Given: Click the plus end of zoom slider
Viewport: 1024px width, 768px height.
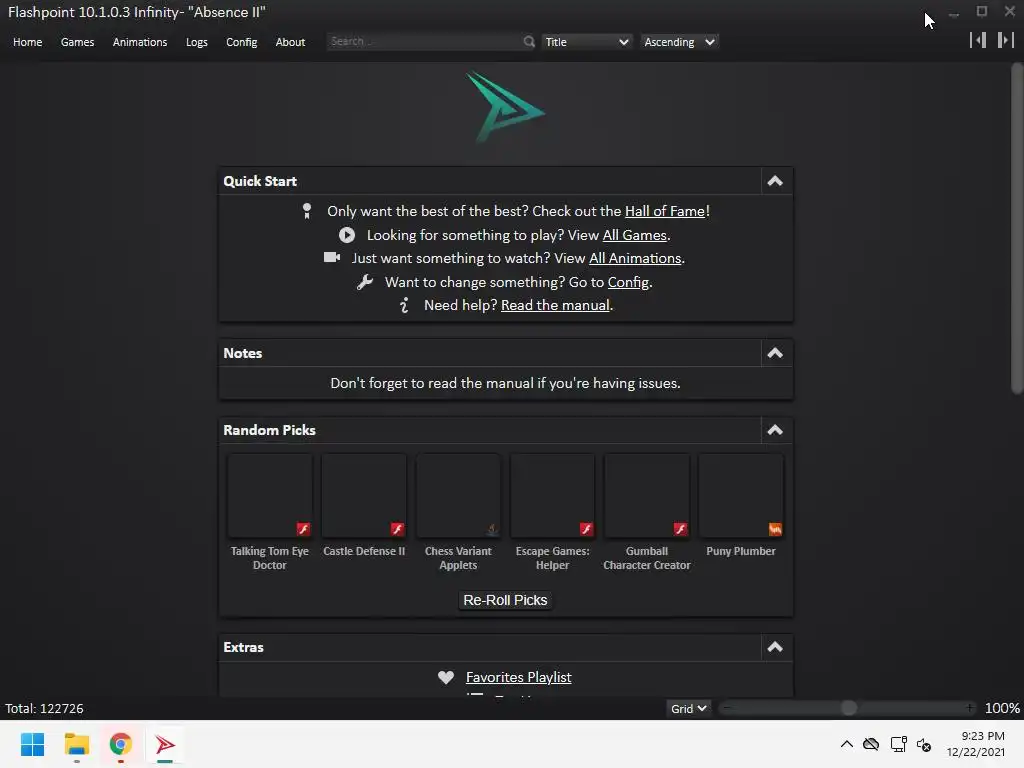Looking at the screenshot, I should [x=970, y=708].
